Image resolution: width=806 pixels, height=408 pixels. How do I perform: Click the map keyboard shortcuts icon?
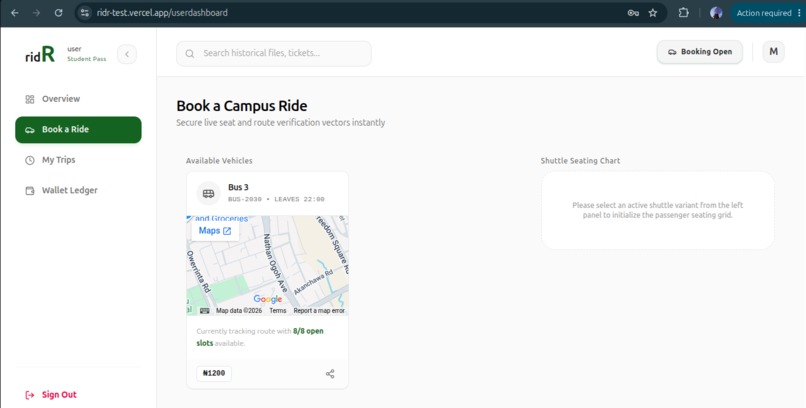coord(205,310)
